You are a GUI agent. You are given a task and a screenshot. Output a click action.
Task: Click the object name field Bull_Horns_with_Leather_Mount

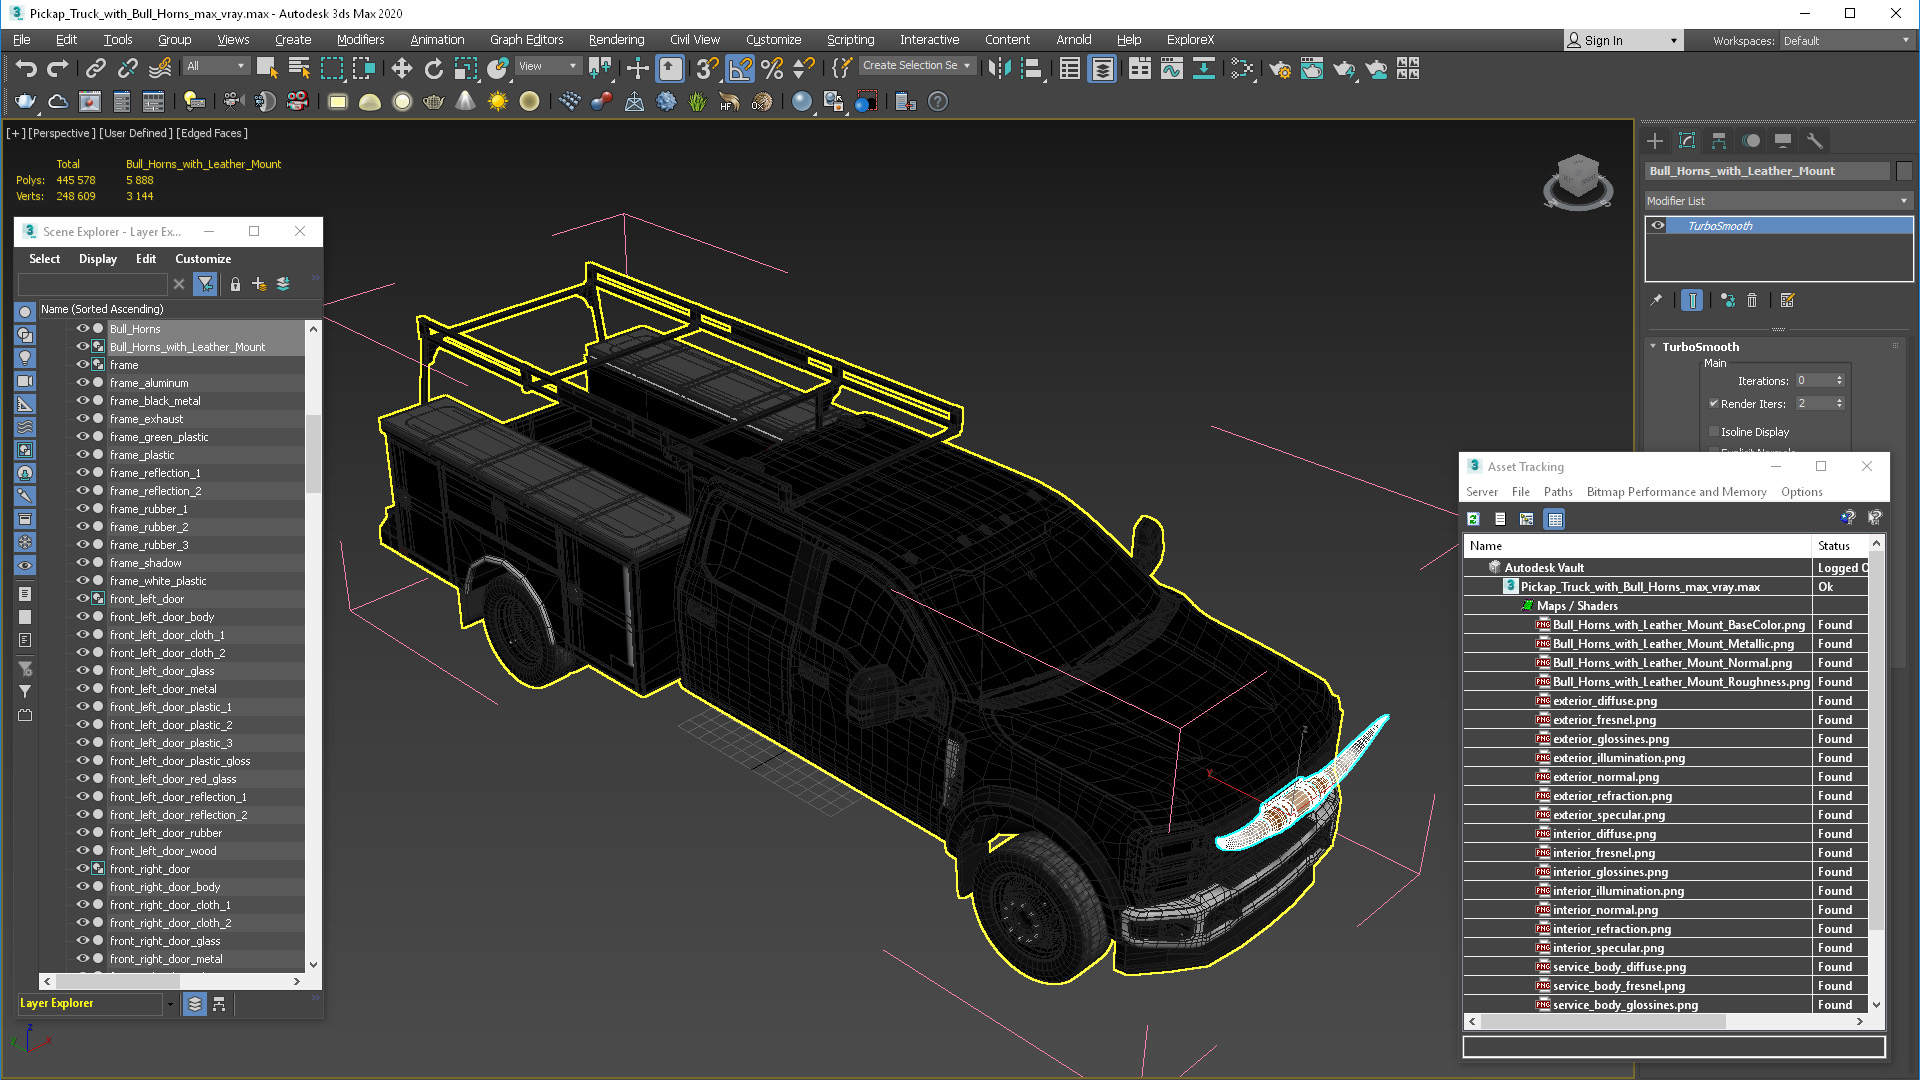(1767, 171)
